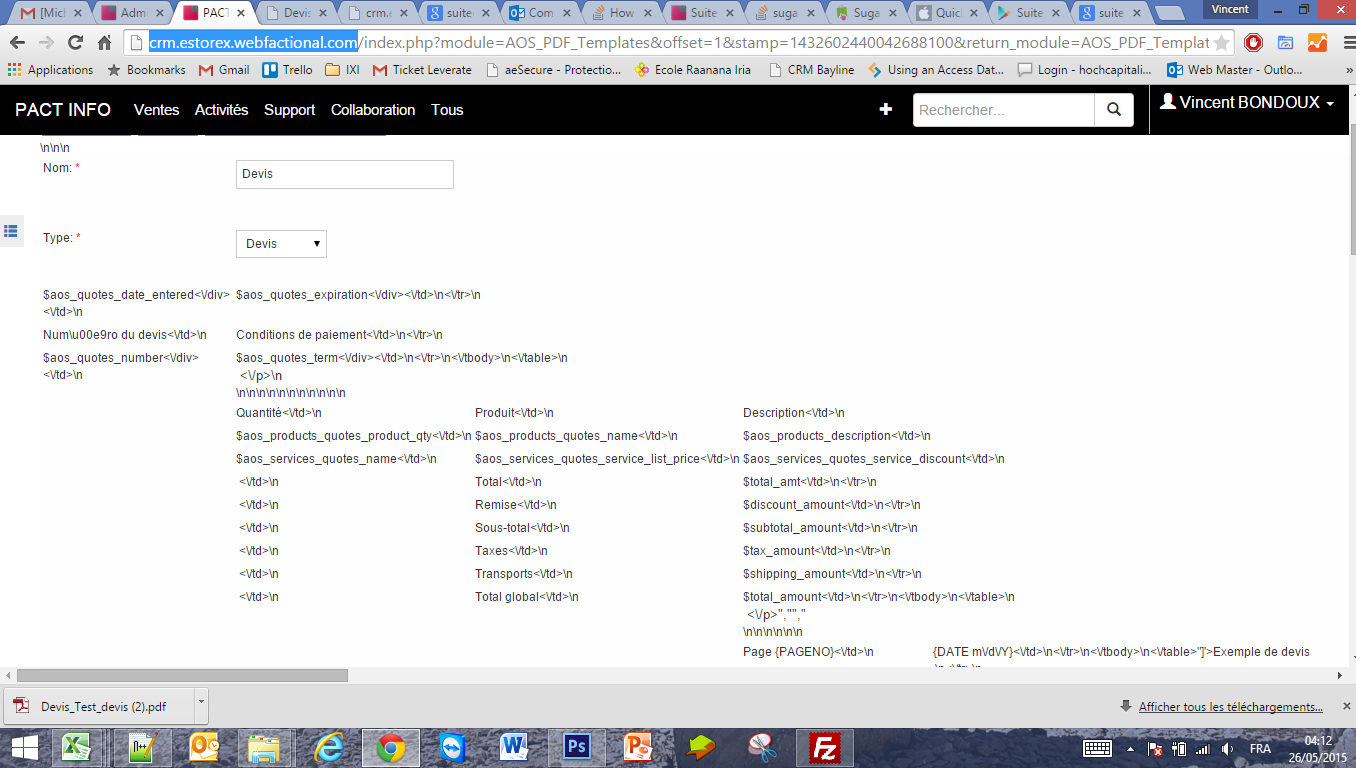This screenshot has width=1356, height=768.
Task: Open the CRM Bayline bookmark
Action: coord(811,70)
